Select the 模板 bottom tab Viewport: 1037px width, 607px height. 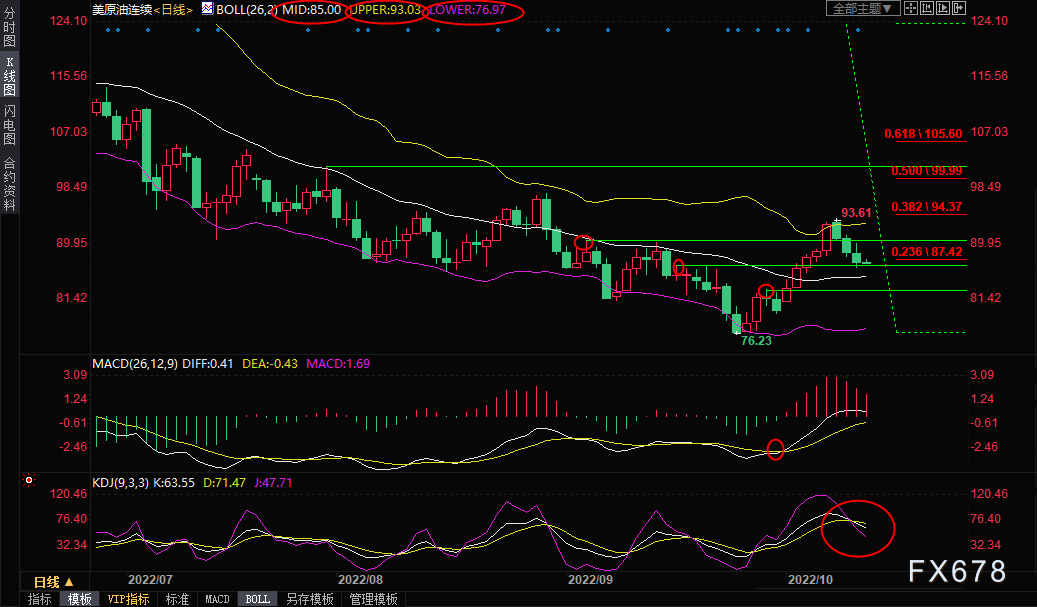point(79,599)
